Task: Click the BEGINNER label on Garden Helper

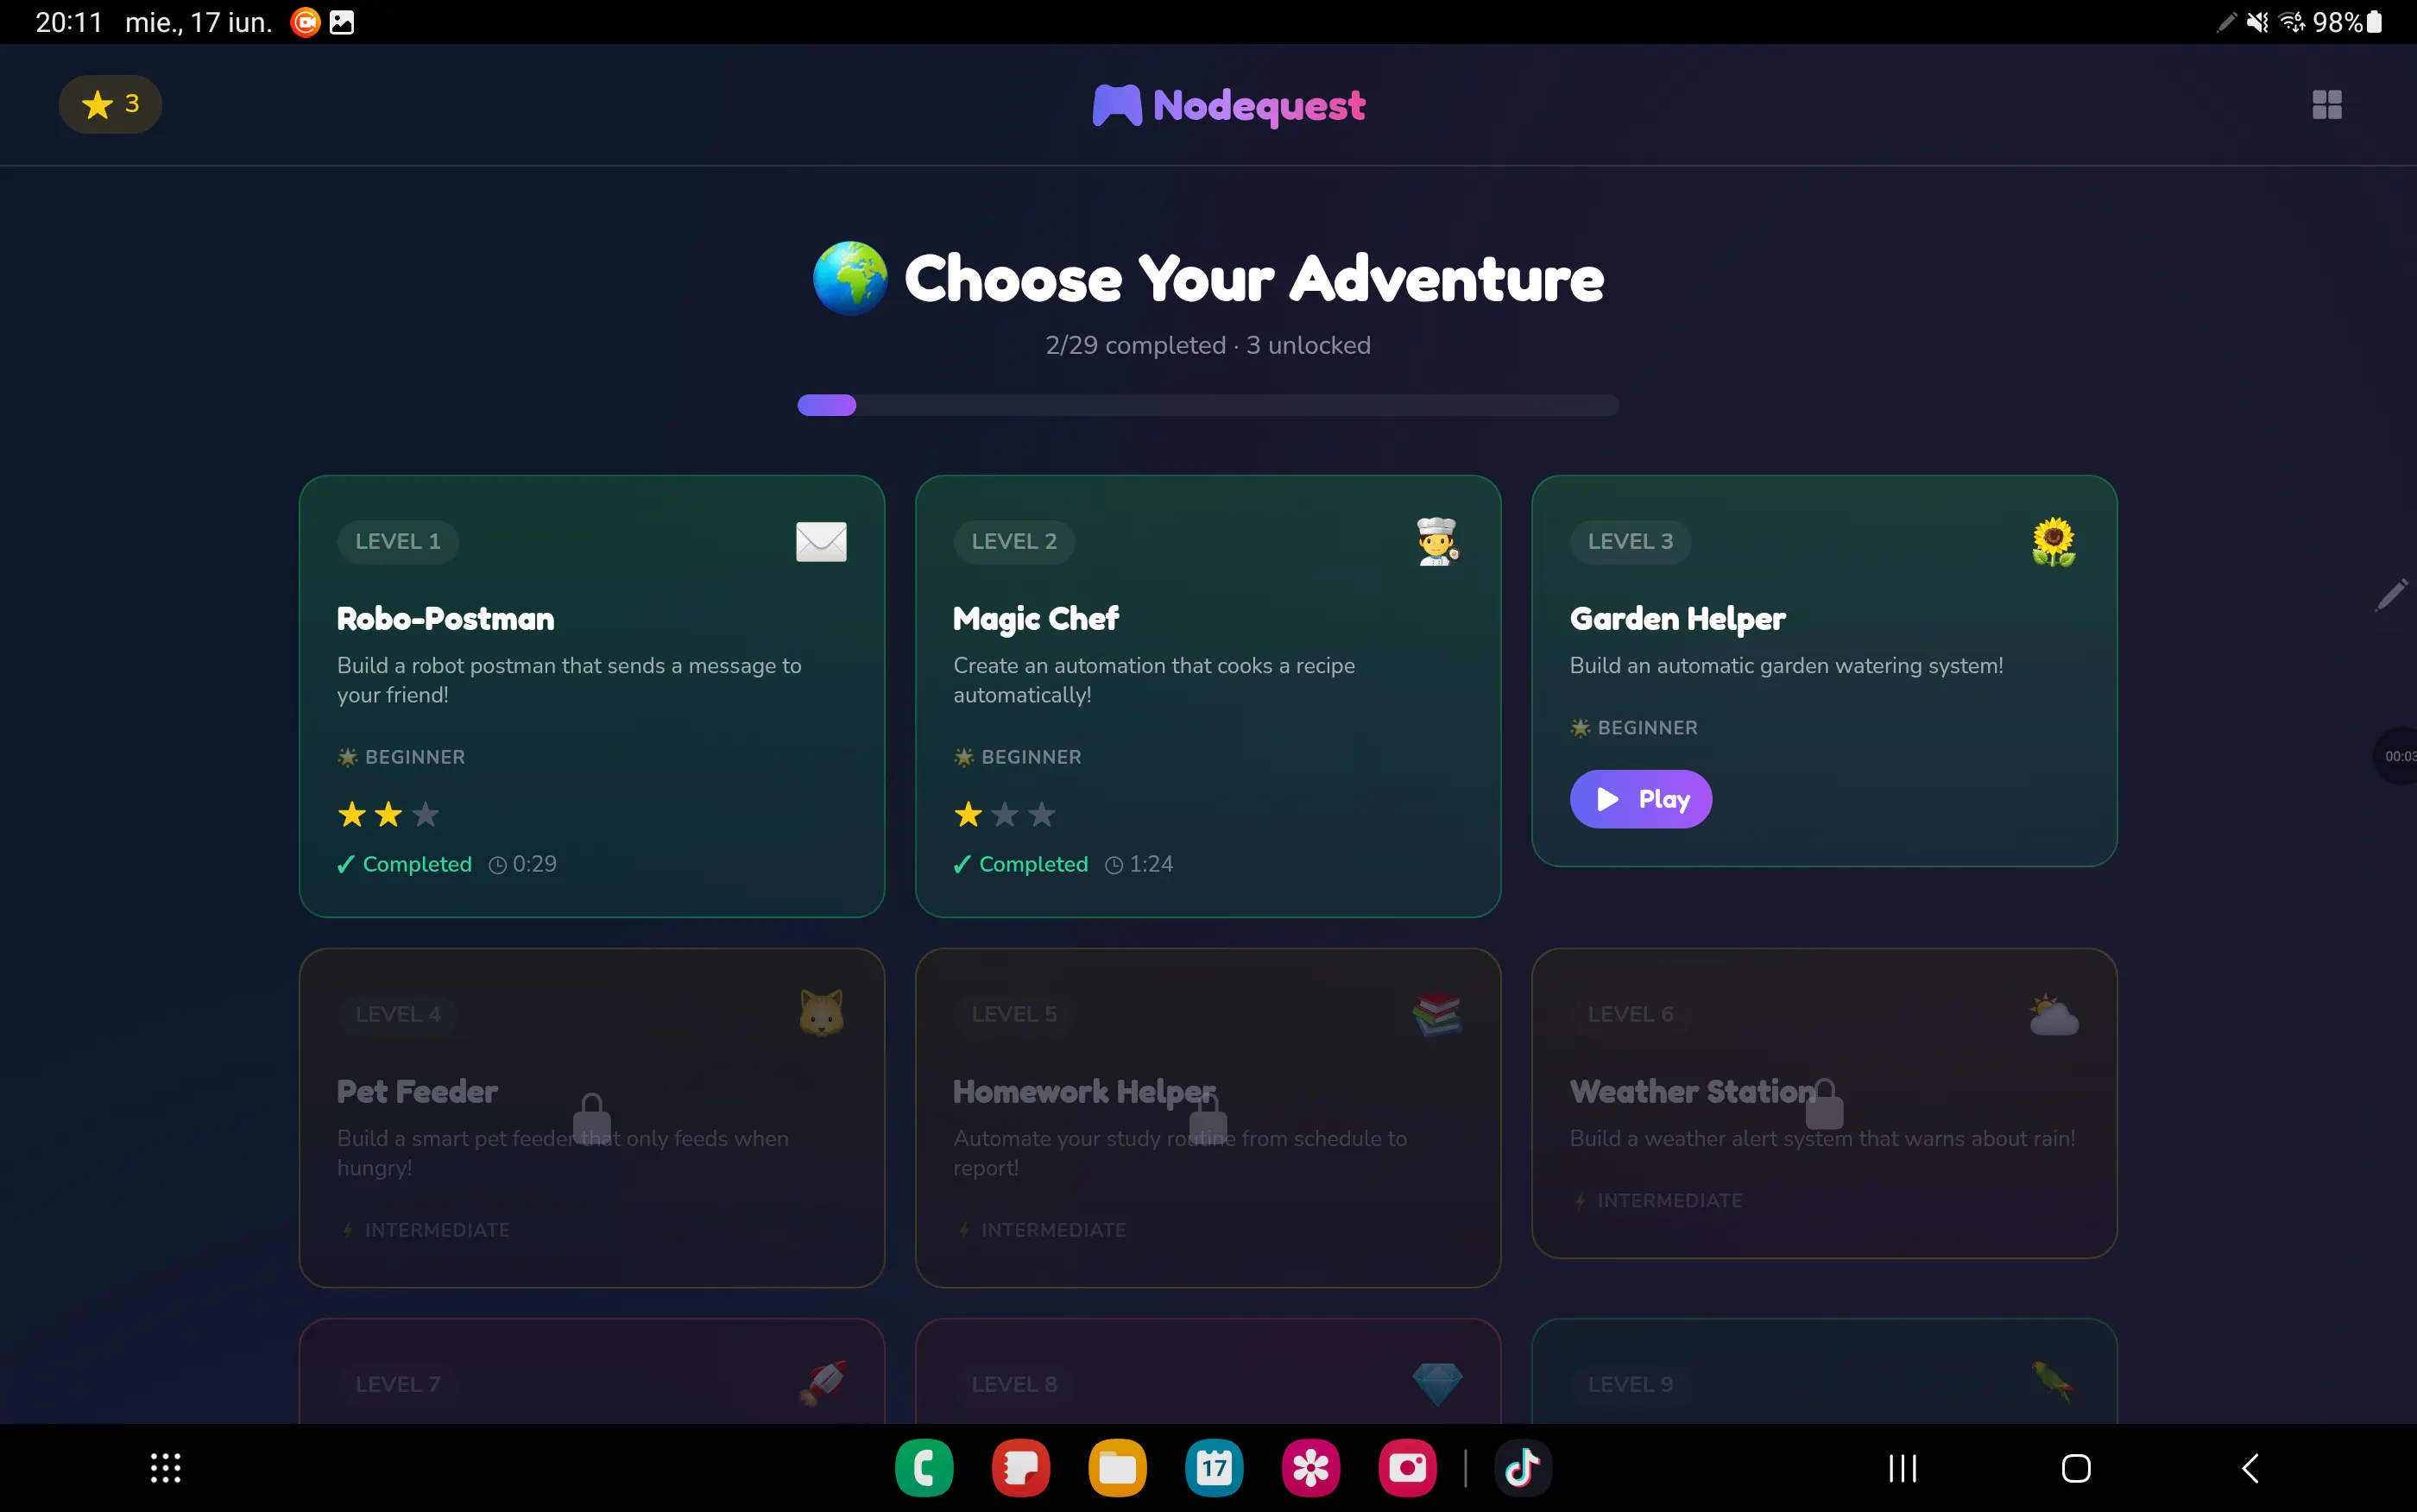Action: click(1634, 728)
